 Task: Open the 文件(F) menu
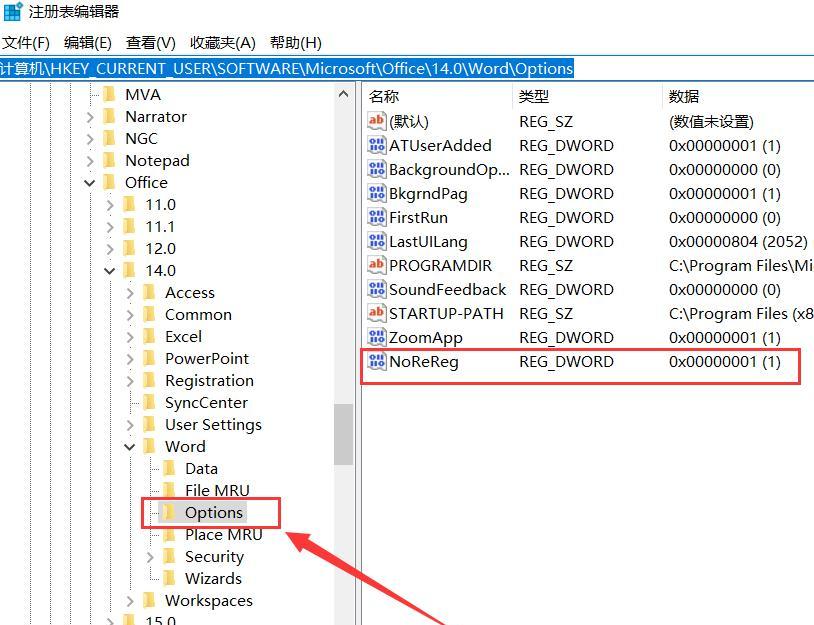25,43
